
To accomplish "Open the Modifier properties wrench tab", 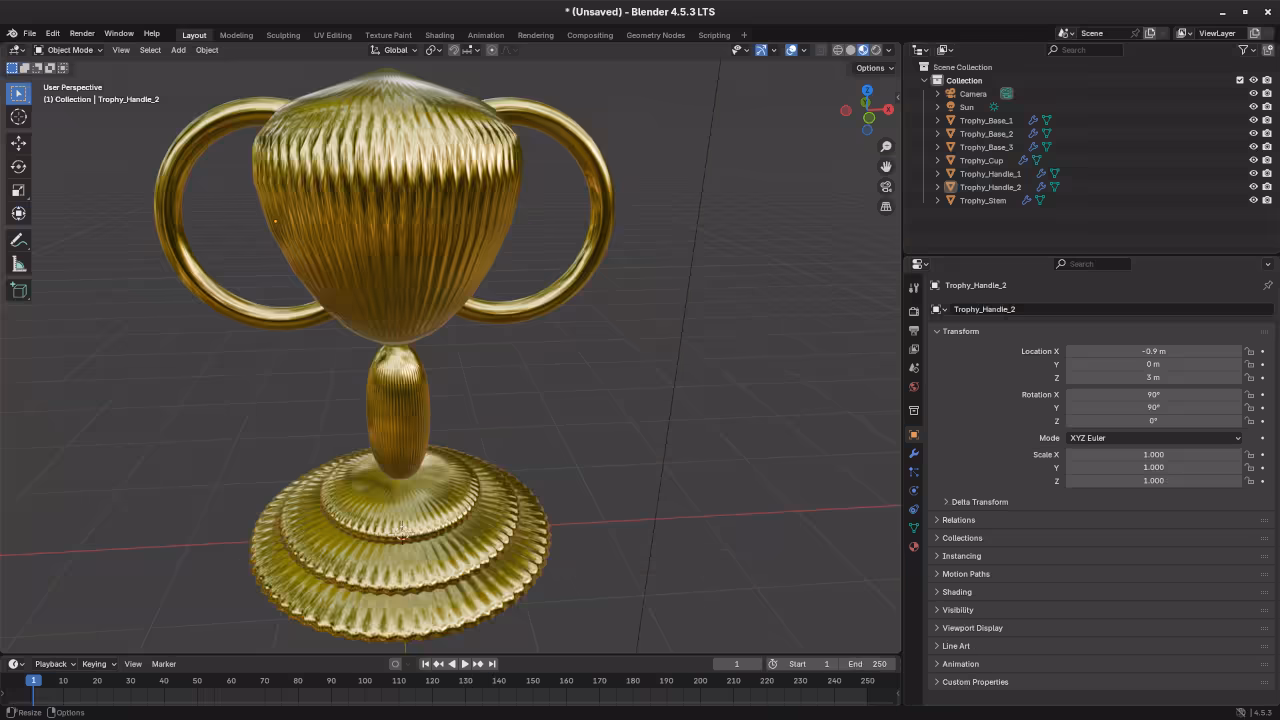I will click(x=913, y=454).
